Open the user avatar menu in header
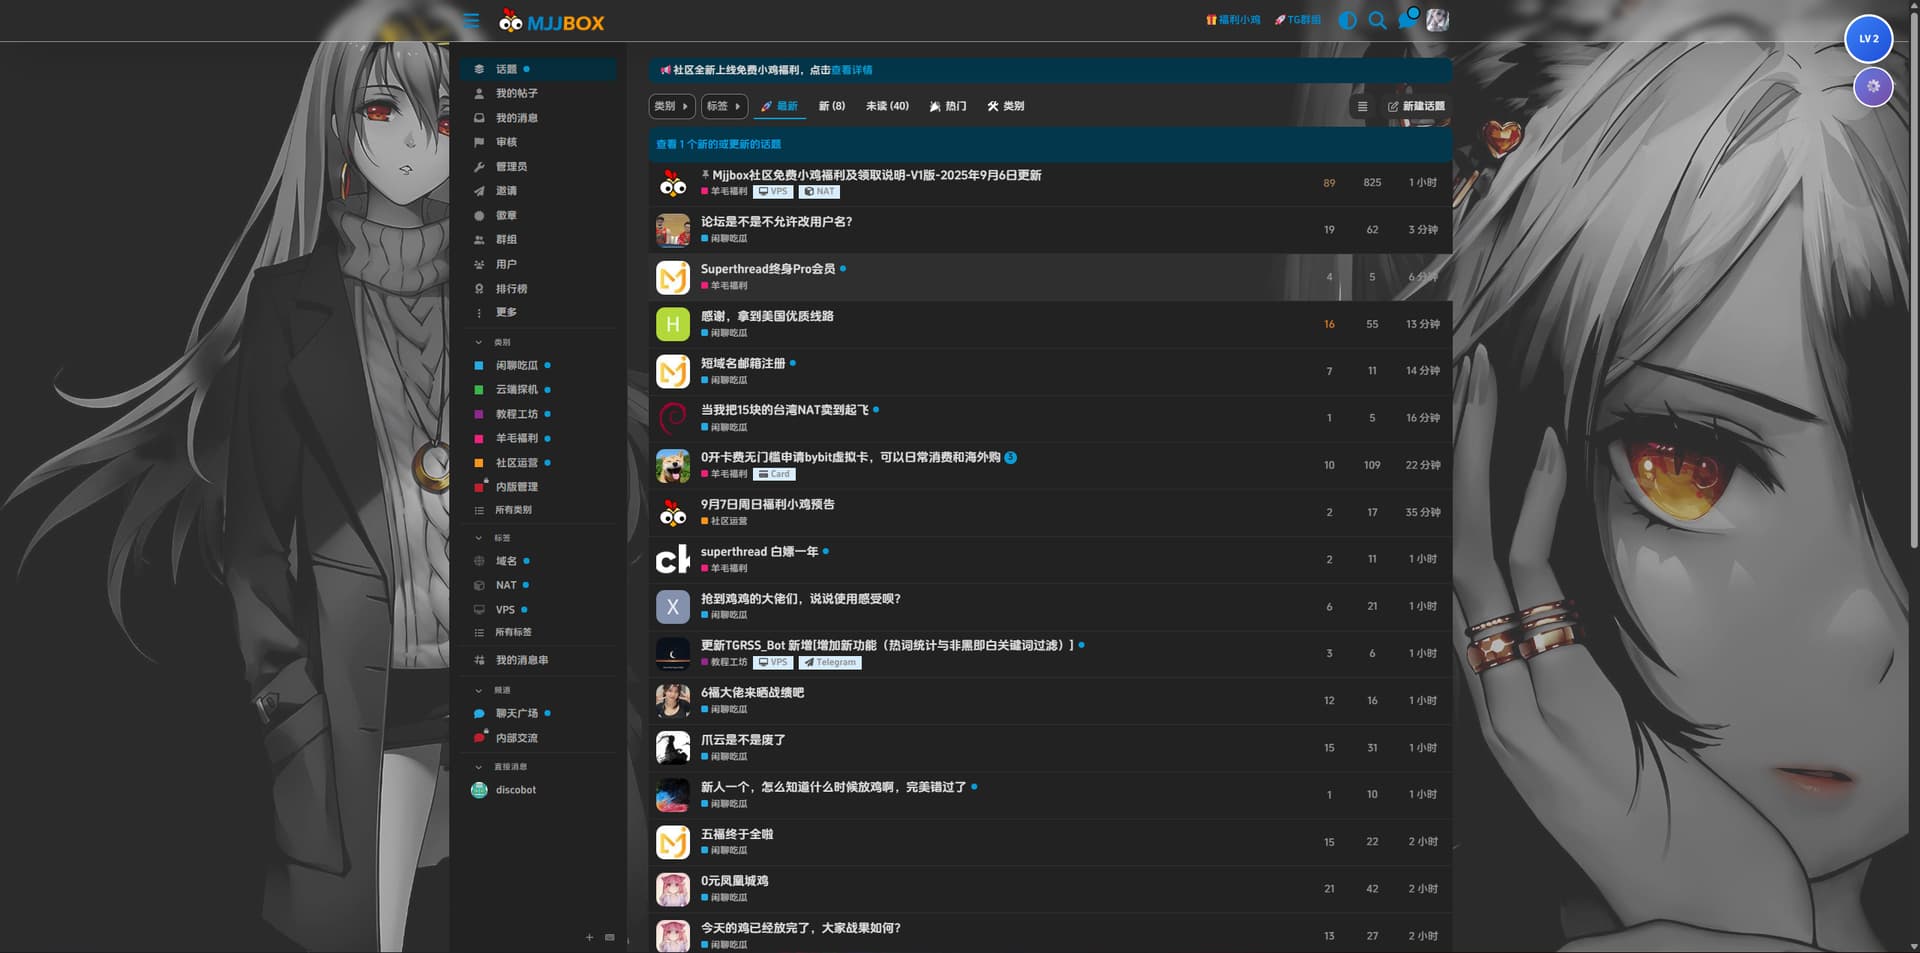Viewport: 1920px width, 953px height. (x=1437, y=21)
